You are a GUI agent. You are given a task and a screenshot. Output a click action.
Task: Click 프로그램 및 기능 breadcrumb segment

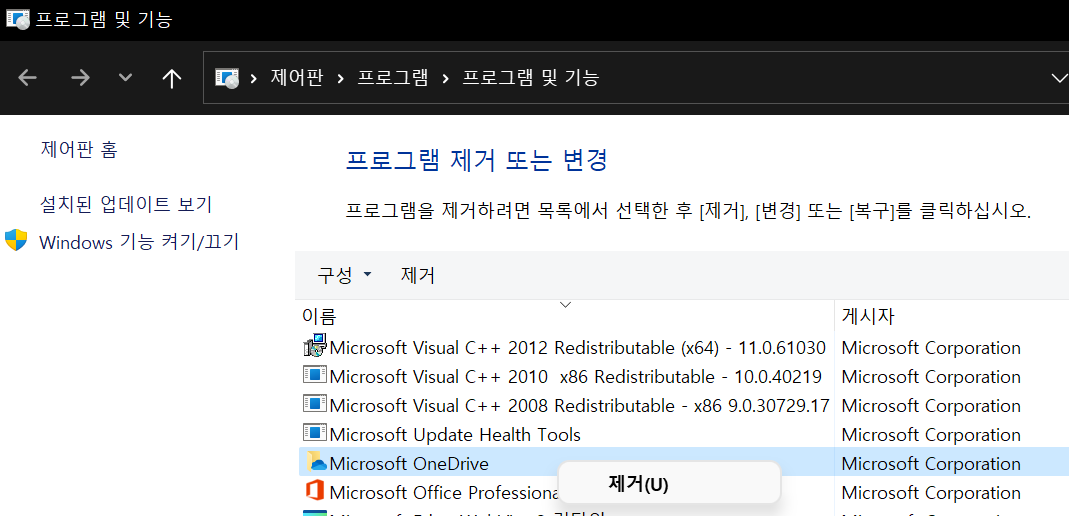click(x=531, y=78)
